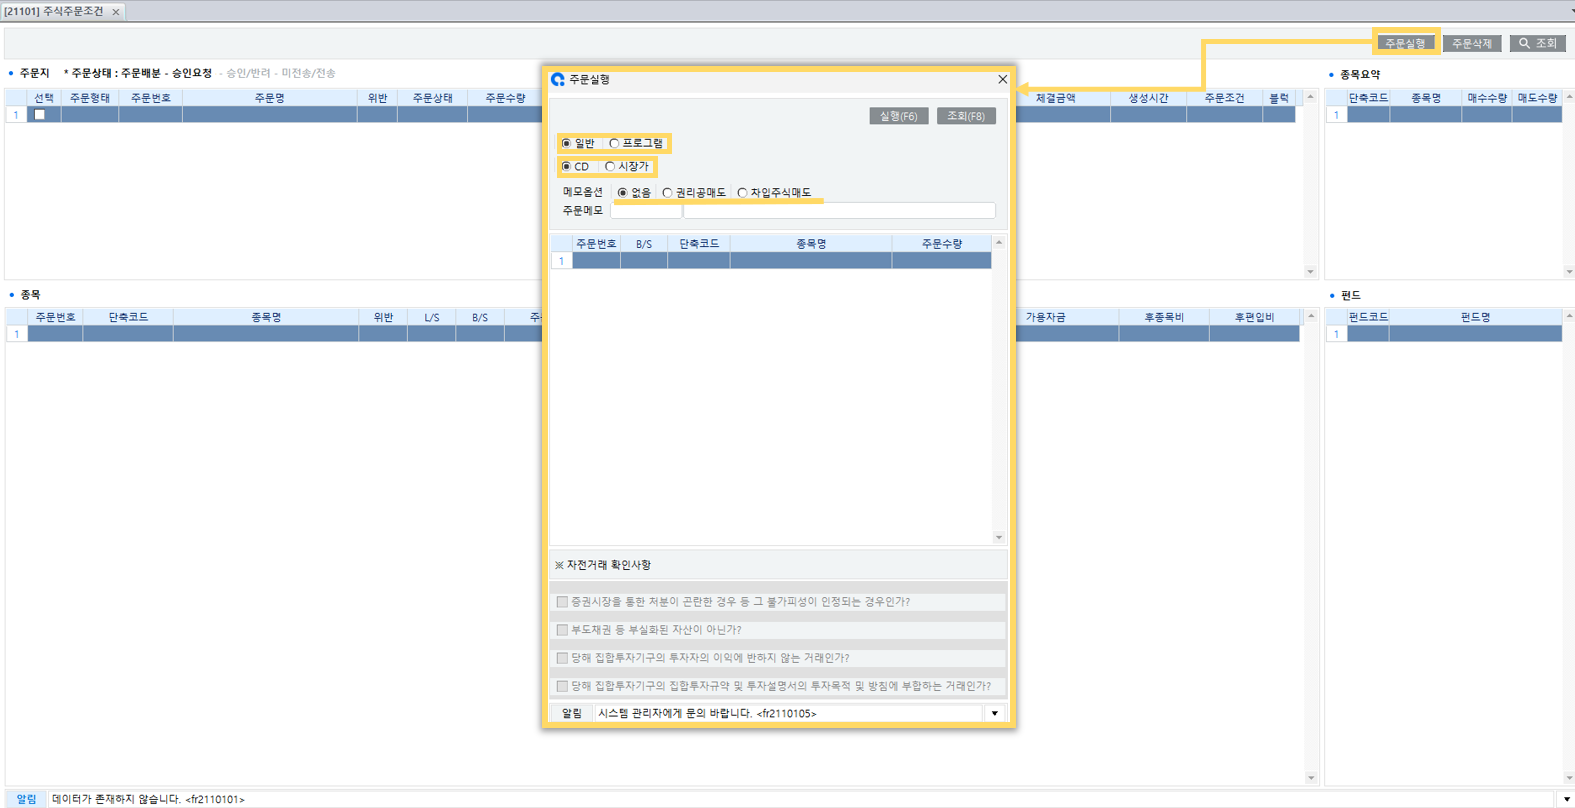Expand the dialog 알림 message dropdown

pyautogui.click(x=994, y=713)
